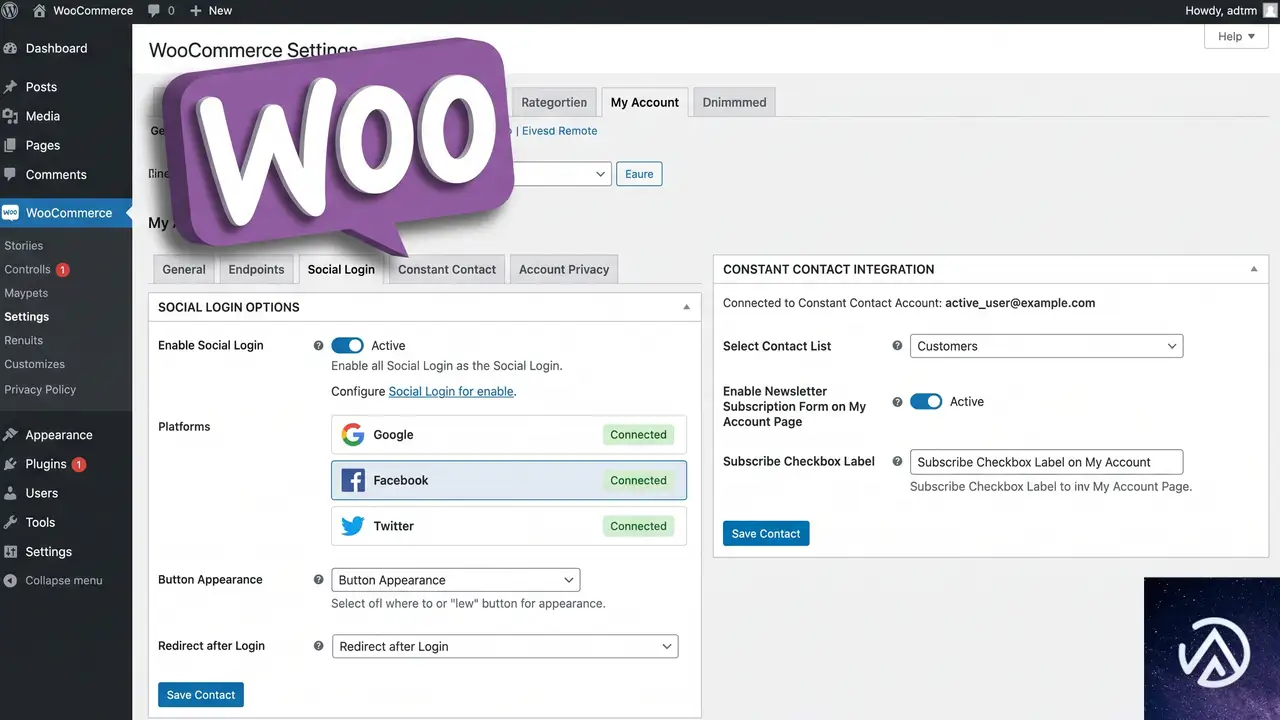Open the Social Login for enable link

[x=451, y=392]
